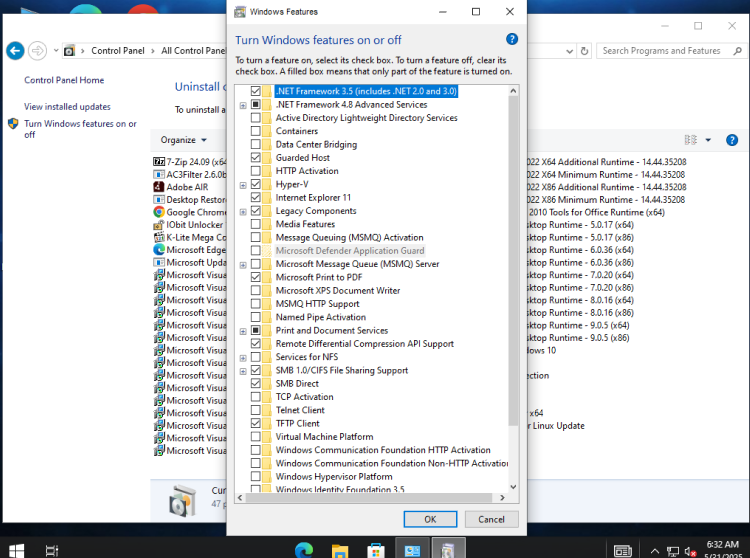Click vertical scrollbar down arrow in features list
Screen dimensions: 750x558
pyautogui.click(x=513, y=487)
